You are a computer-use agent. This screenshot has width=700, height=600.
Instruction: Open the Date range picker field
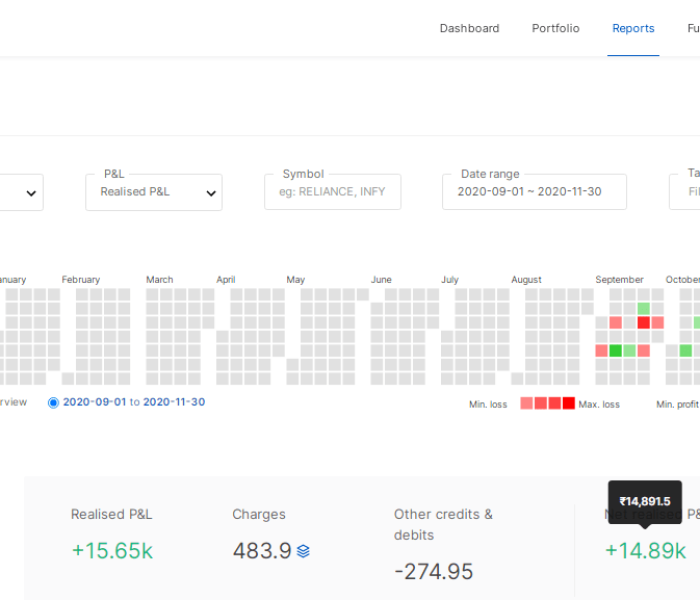click(534, 192)
